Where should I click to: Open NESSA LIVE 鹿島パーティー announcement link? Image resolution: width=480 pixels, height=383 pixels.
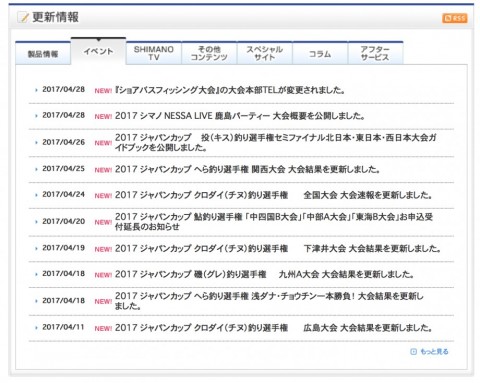coord(240,116)
